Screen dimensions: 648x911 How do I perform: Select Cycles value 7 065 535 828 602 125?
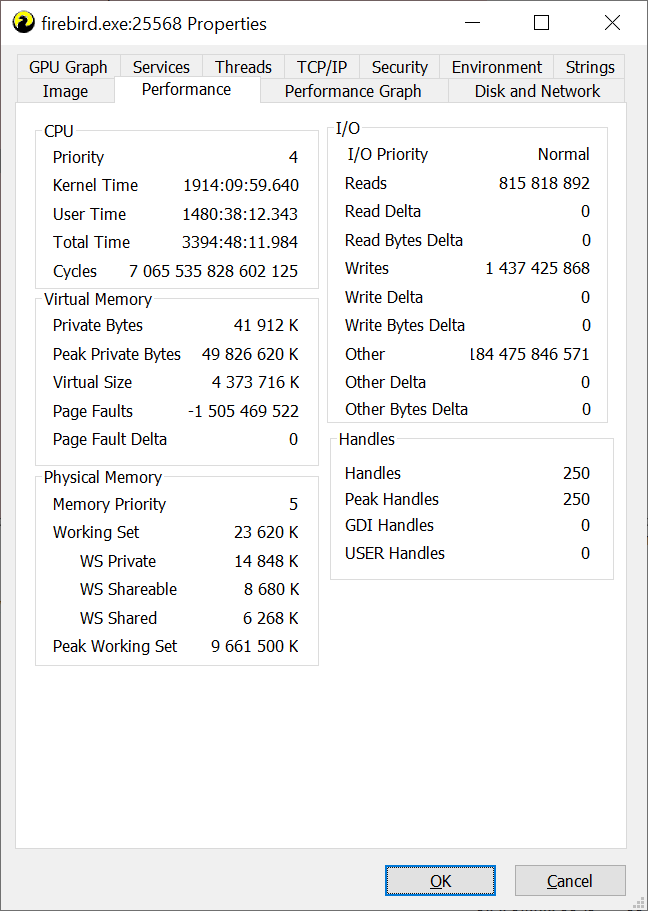[x=213, y=271]
